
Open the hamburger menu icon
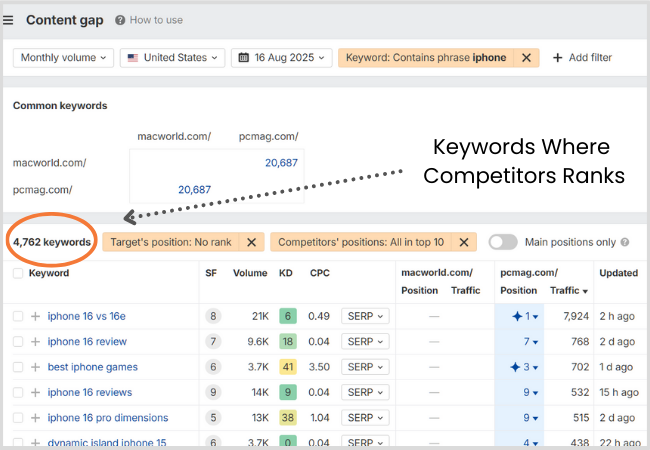8,20
